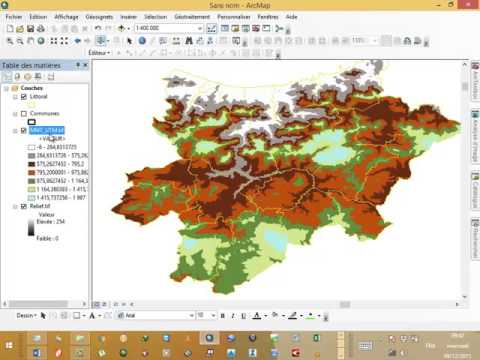The height and width of the screenshot is (360, 480).
Task: Go back to previous extent arrow
Action: tap(77, 41)
